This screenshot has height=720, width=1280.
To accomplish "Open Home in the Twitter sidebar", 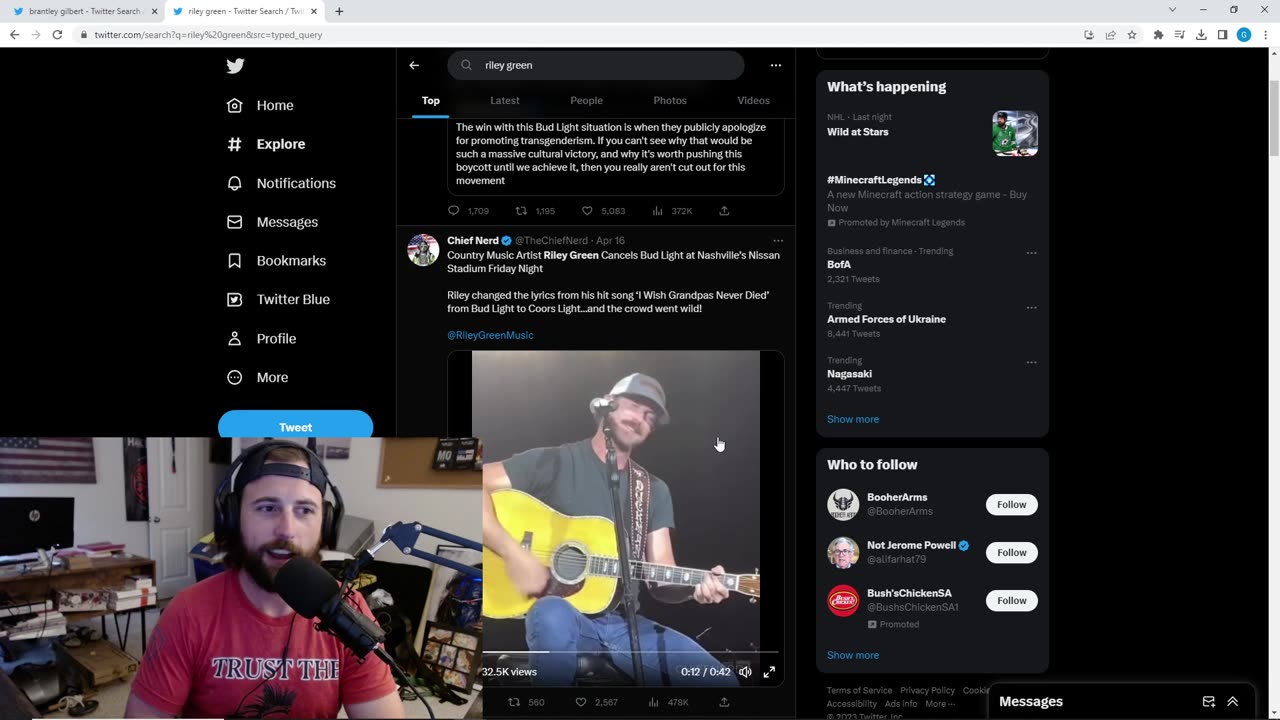I will tap(260, 105).
